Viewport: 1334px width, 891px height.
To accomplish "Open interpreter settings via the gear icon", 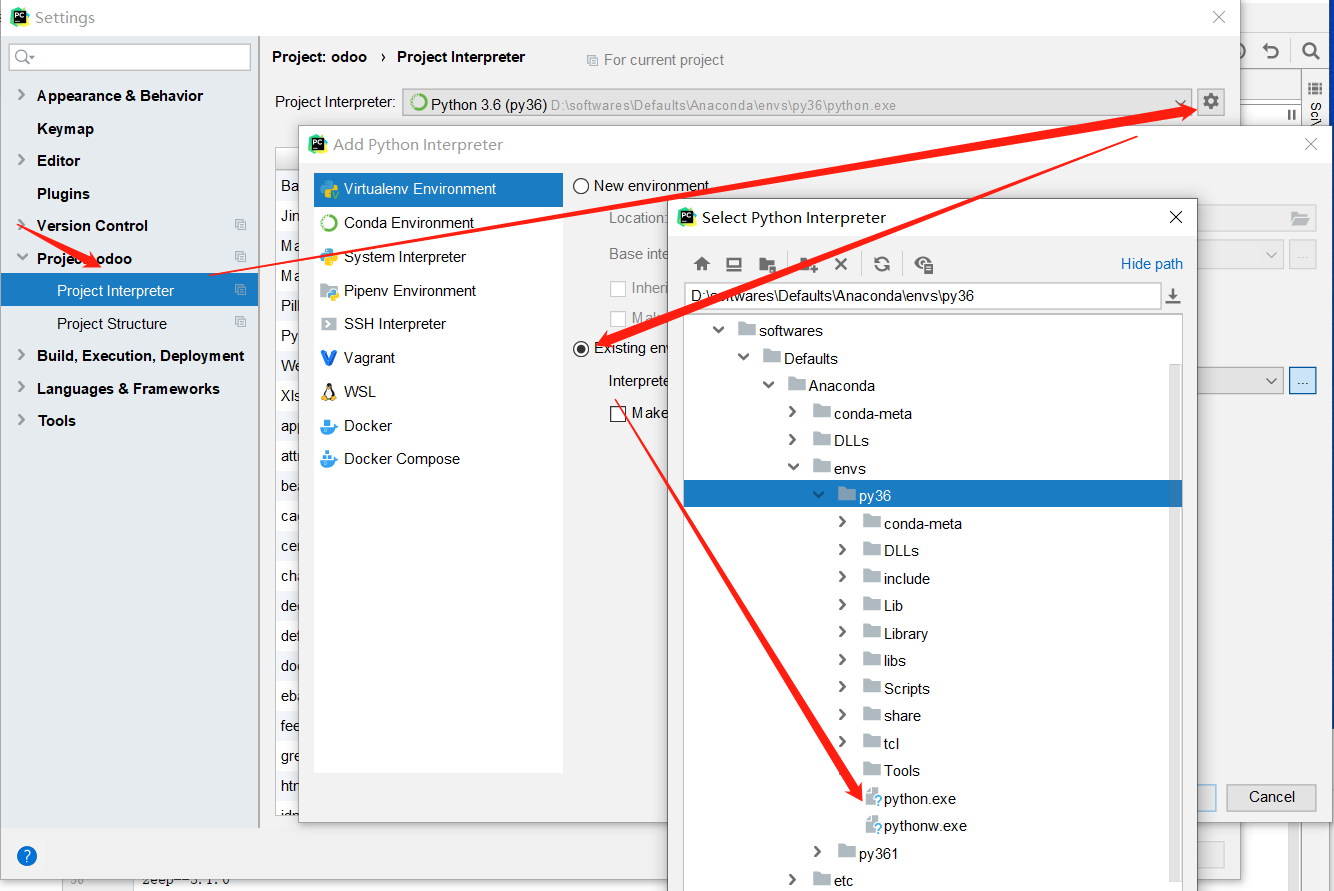I will click(1210, 101).
